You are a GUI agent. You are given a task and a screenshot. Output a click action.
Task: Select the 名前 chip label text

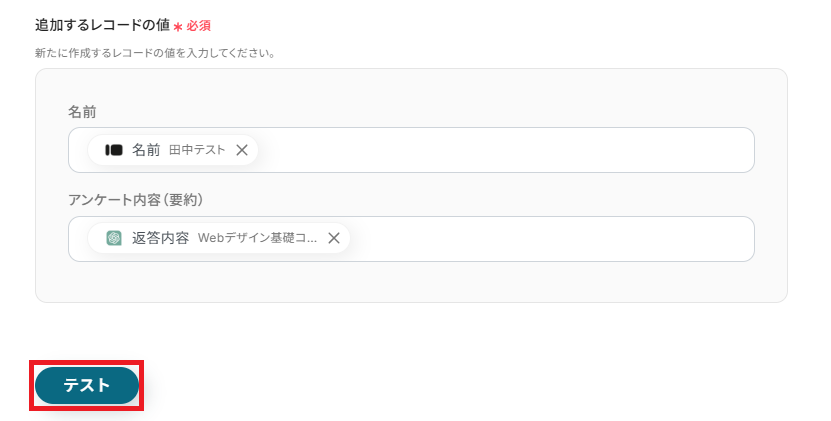click(x=146, y=150)
